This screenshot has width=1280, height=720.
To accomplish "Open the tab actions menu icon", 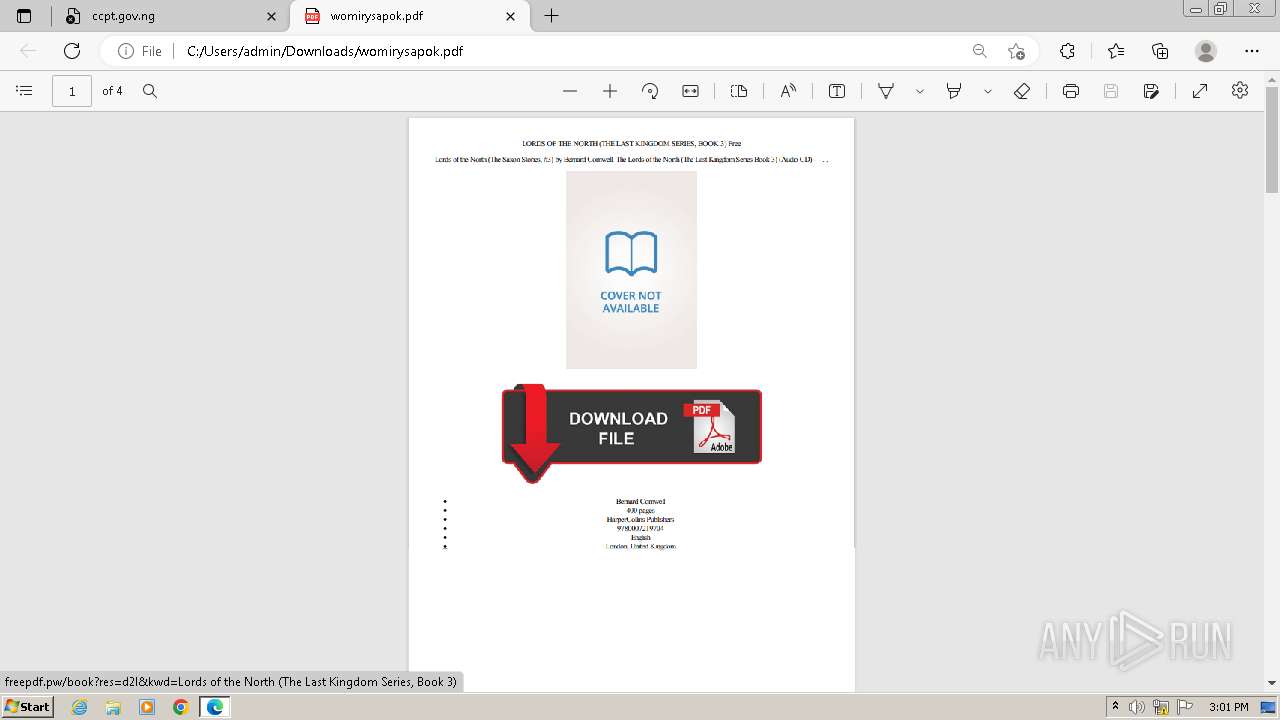I will [x=24, y=16].
